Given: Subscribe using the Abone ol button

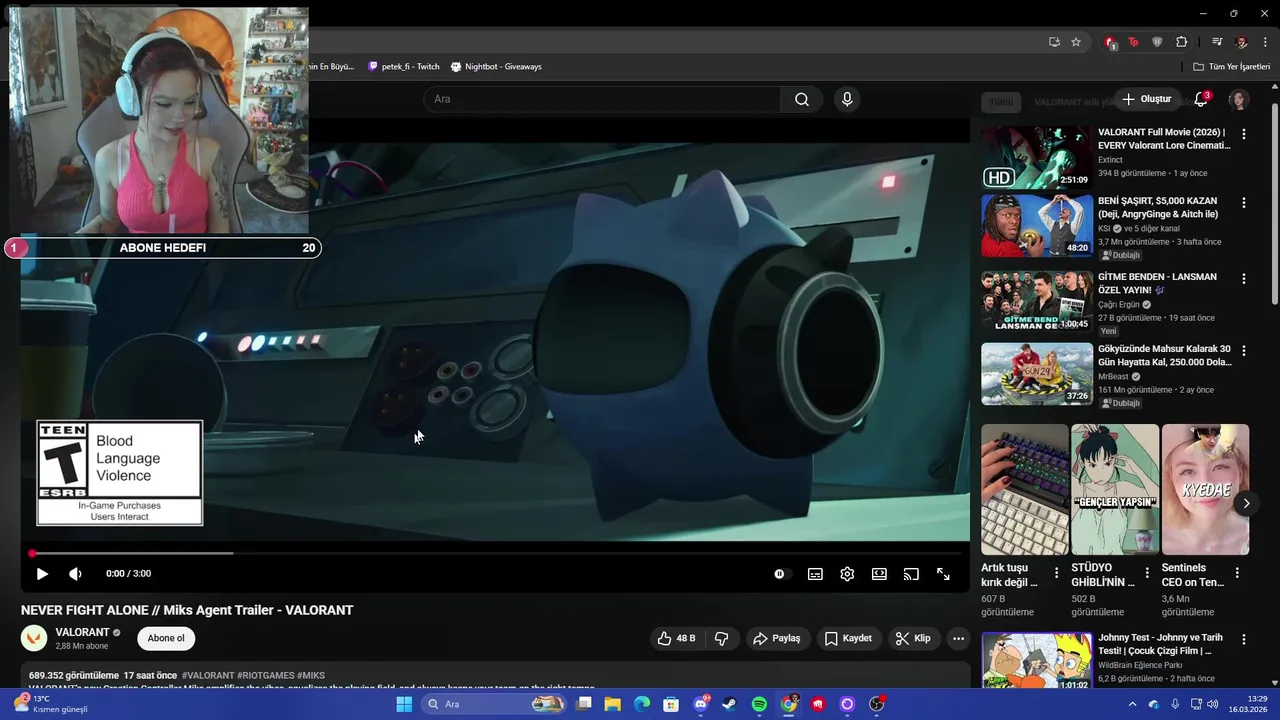Looking at the screenshot, I should pos(166,638).
